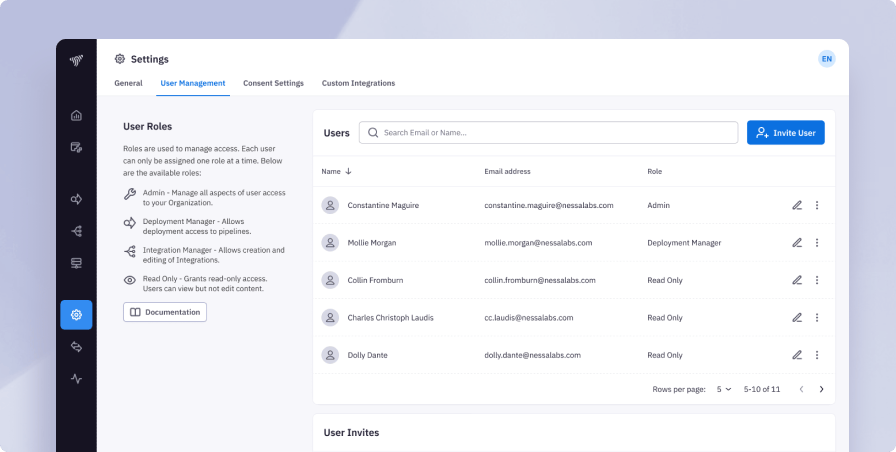Go to the next page of users
This screenshot has height=452, width=896.
pyautogui.click(x=821, y=389)
